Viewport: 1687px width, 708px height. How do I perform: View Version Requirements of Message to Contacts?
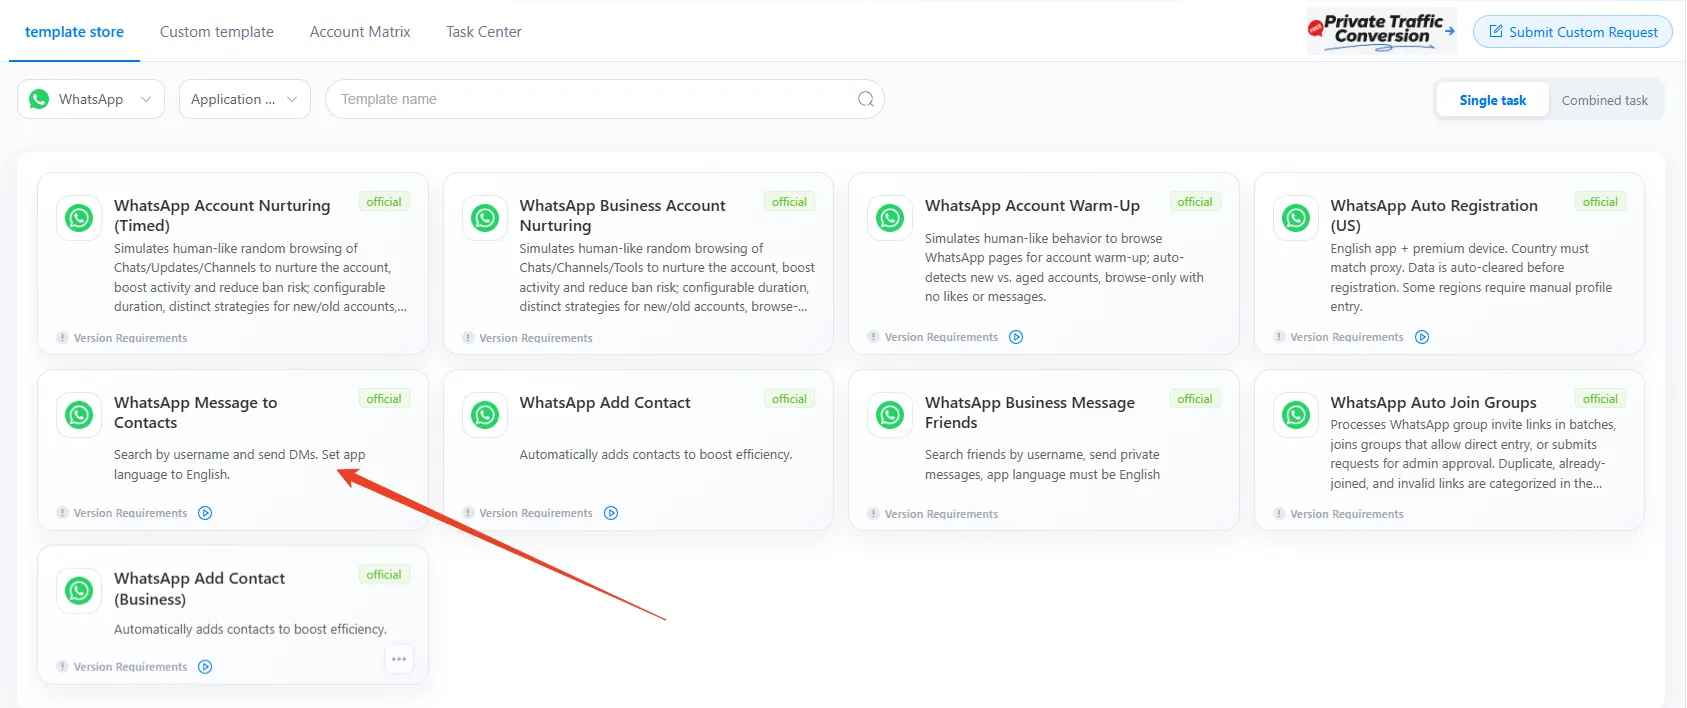click(x=130, y=513)
